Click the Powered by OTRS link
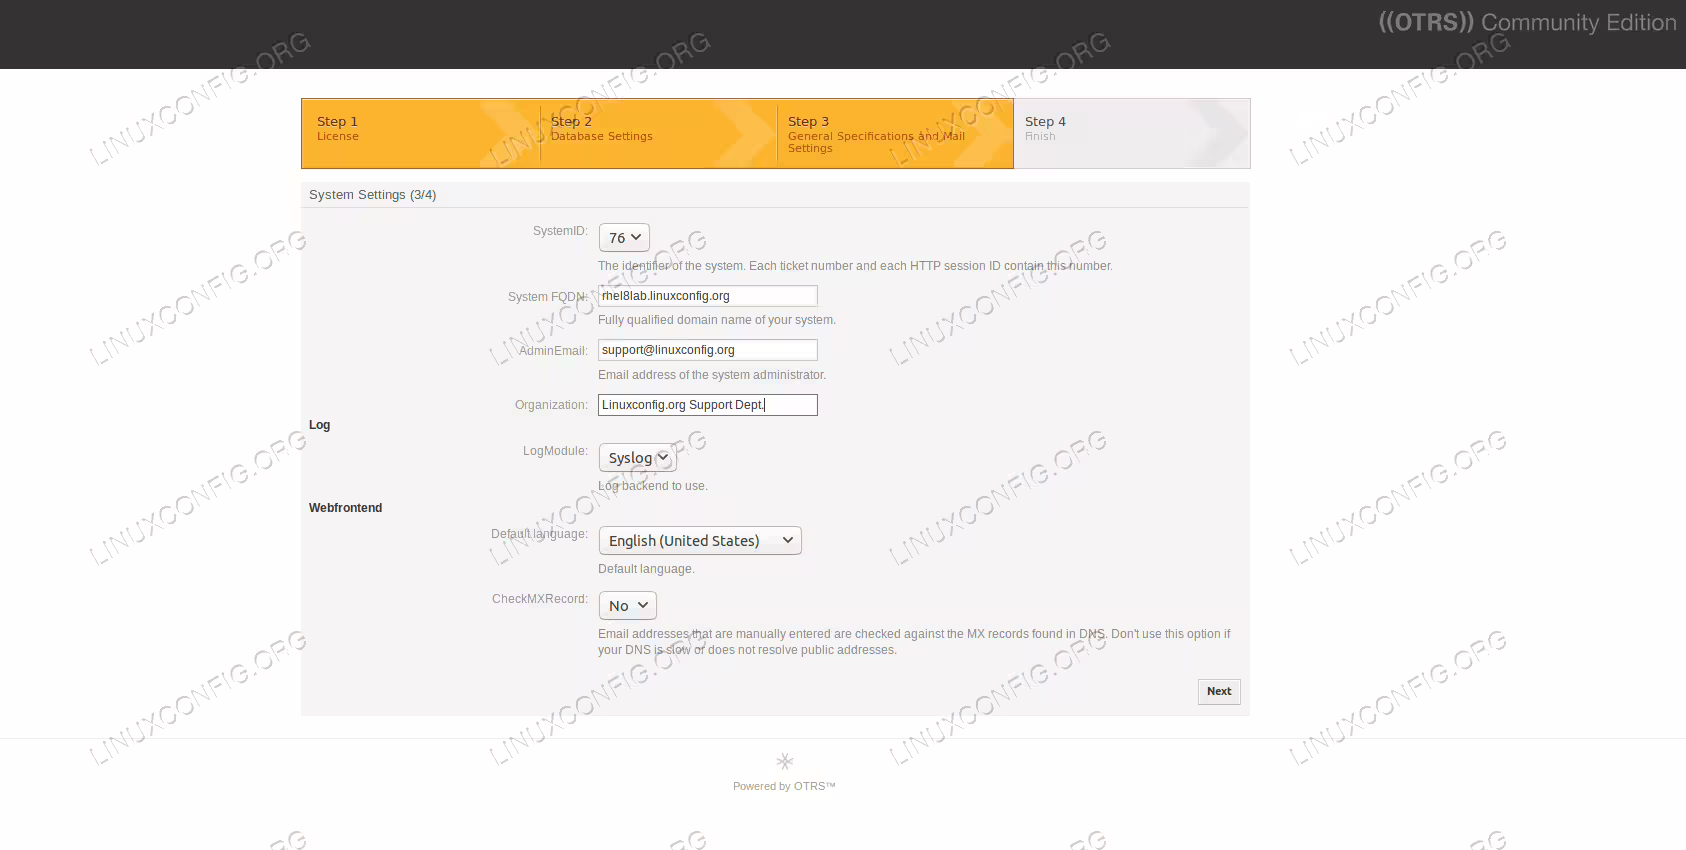This screenshot has height=850, width=1686. [x=784, y=786]
